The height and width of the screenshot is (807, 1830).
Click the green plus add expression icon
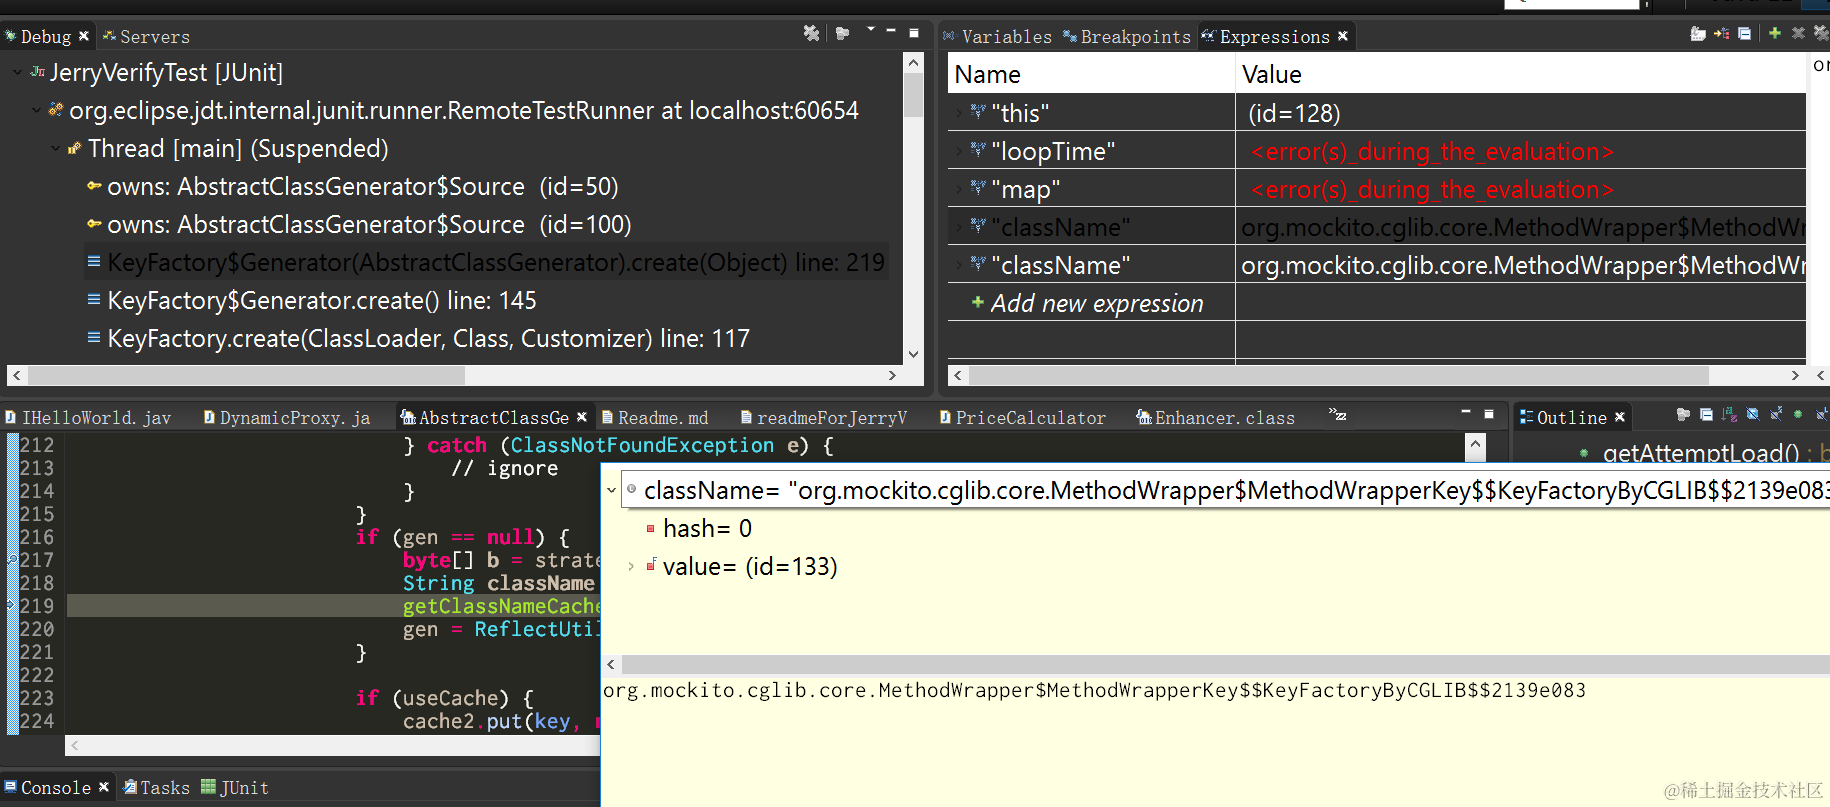pos(1775,33)
